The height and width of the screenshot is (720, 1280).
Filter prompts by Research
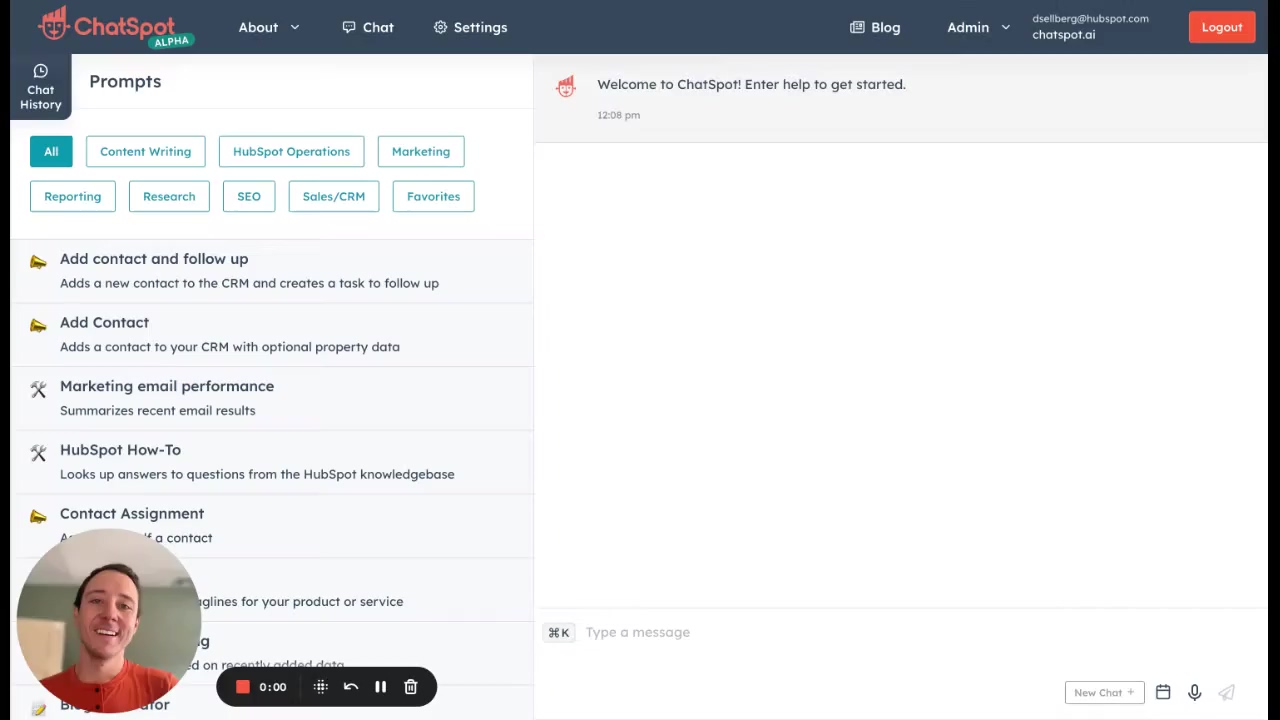pyautogui.click(x=169, y=196)
